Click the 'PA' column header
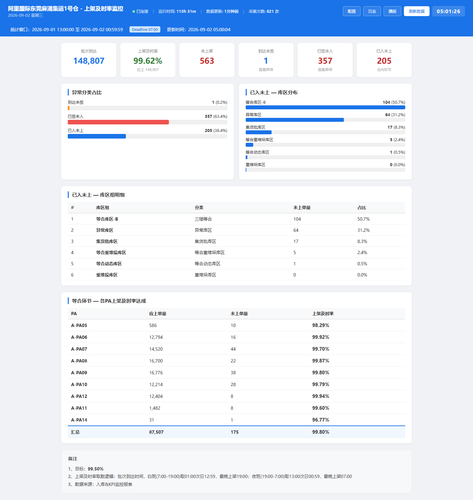473x500 pixels. (x=74, y=314)
